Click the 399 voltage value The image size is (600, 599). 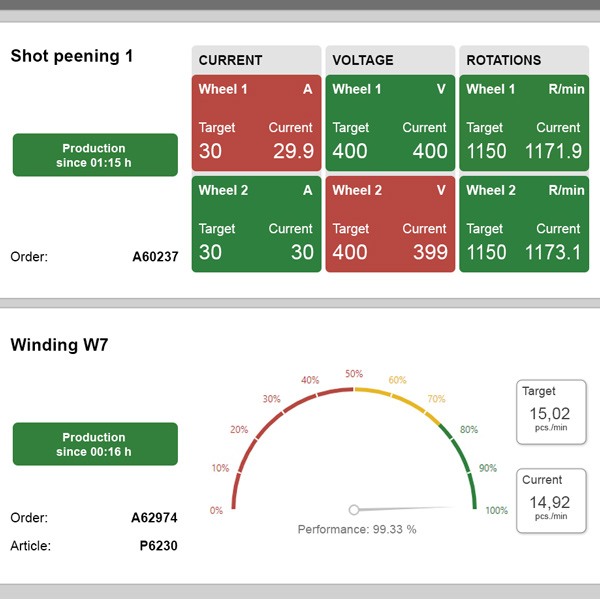[430, 252]
